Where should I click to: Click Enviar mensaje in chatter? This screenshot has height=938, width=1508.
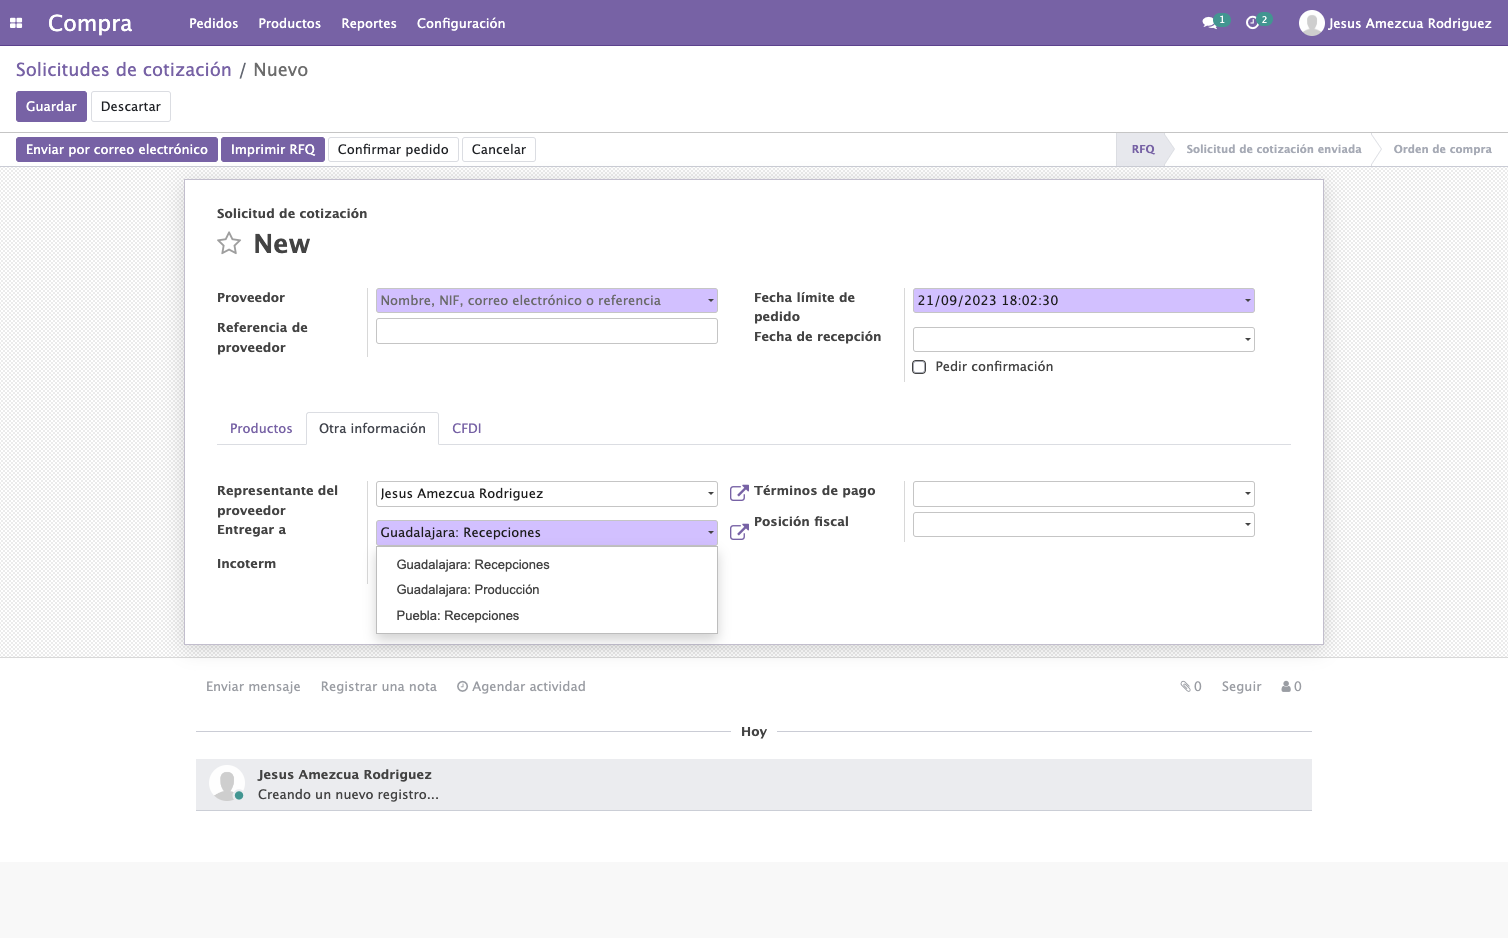(253, 686)
